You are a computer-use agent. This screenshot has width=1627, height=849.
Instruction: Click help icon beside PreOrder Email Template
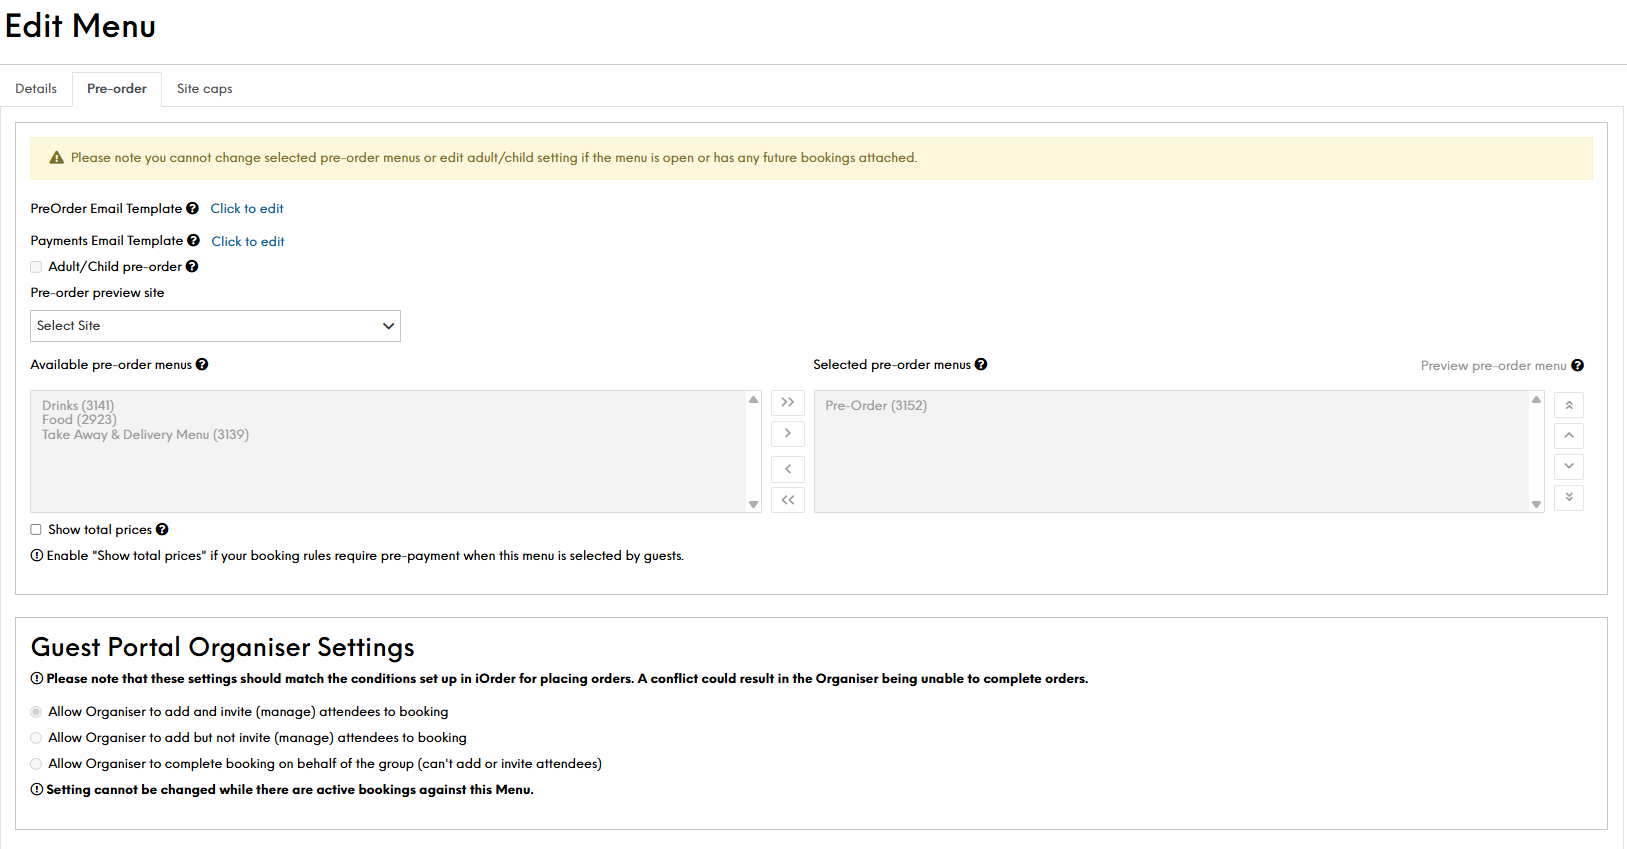pyautogui.click(x=192, y=209)
